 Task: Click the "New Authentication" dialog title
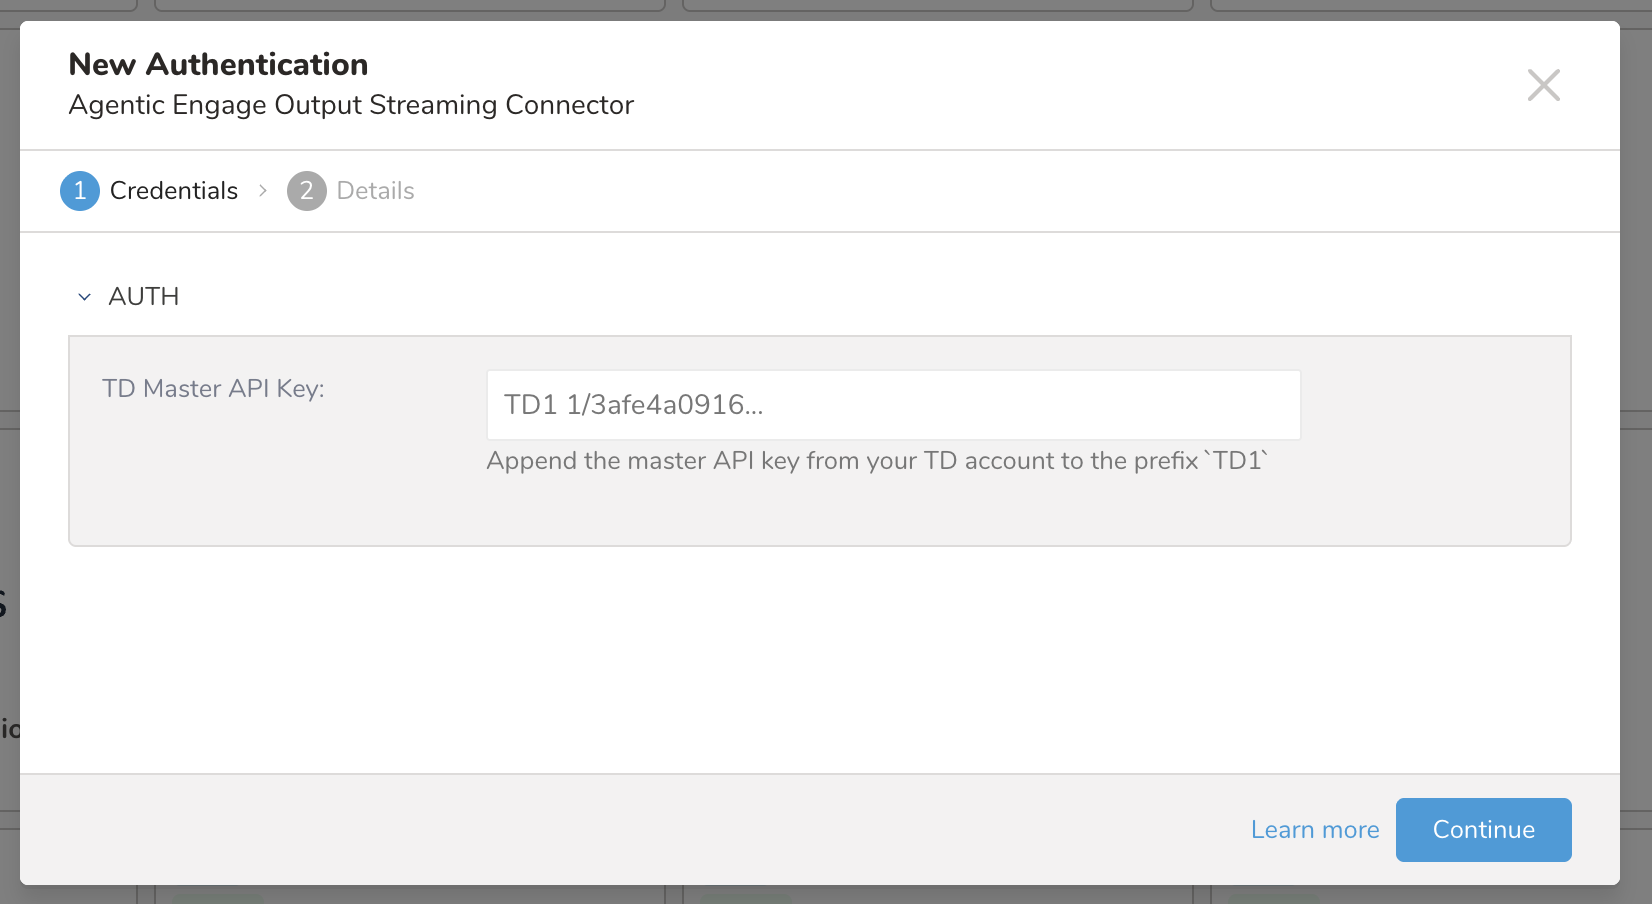[218, 64]
